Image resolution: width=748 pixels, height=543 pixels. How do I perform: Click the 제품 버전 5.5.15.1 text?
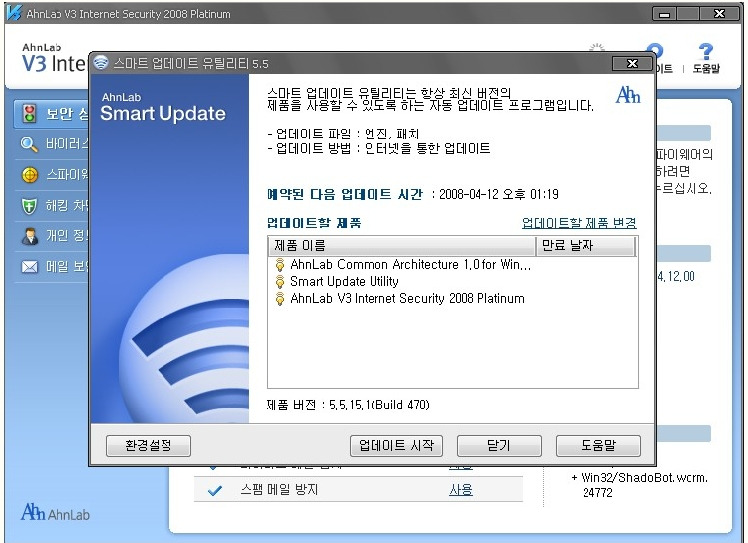348,405
